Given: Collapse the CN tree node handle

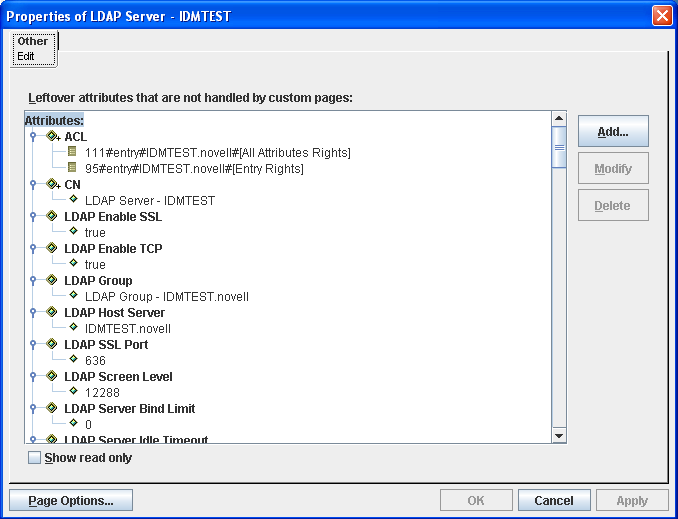Looking at the screenshot, I should tap(33, 185).
